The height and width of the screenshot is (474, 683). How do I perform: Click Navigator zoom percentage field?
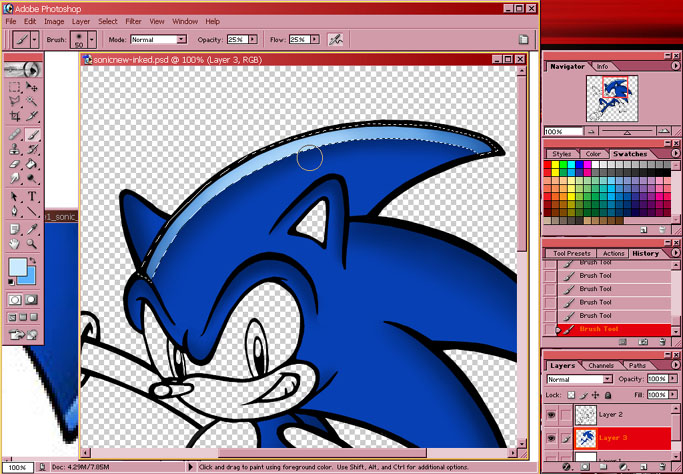[563, 132]
